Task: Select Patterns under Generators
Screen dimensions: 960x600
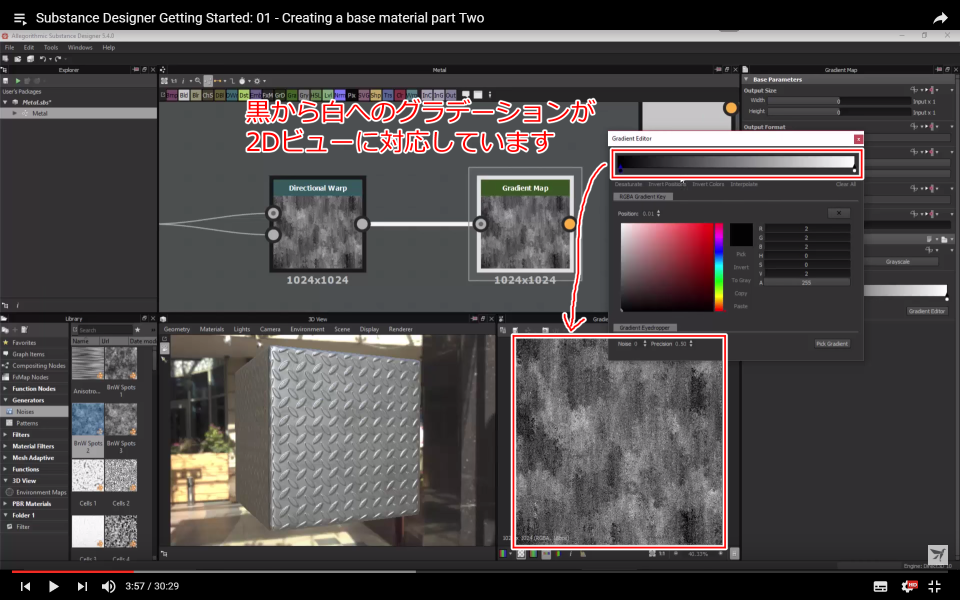Action: 27,423
